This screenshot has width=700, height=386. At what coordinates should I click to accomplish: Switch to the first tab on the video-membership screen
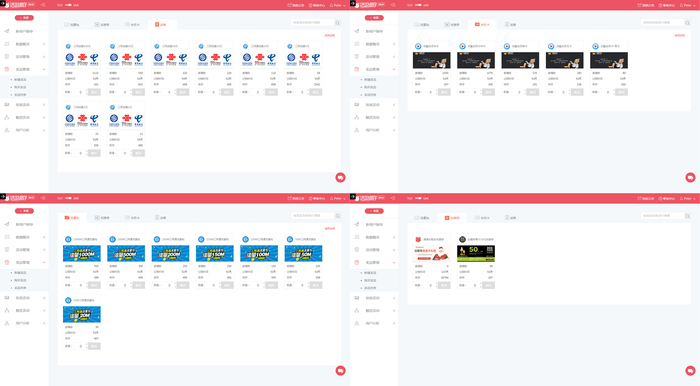[x=422, y=25]
